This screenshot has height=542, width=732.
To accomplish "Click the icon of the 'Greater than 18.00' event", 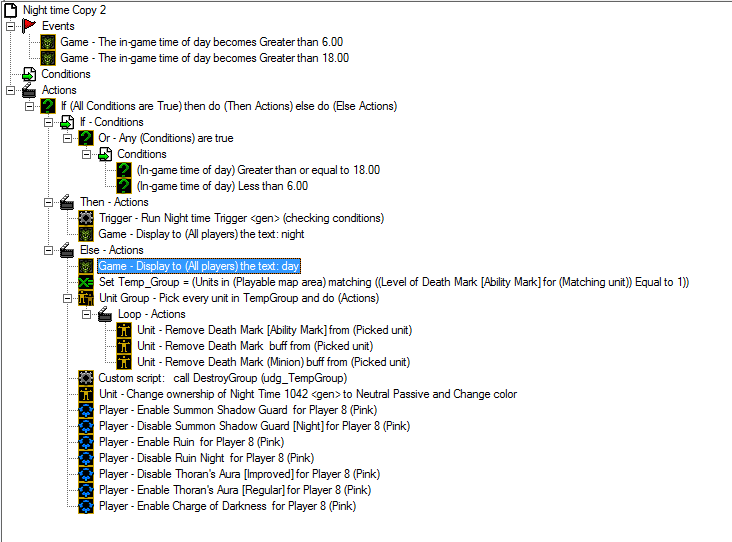I will tap(48, 58).
